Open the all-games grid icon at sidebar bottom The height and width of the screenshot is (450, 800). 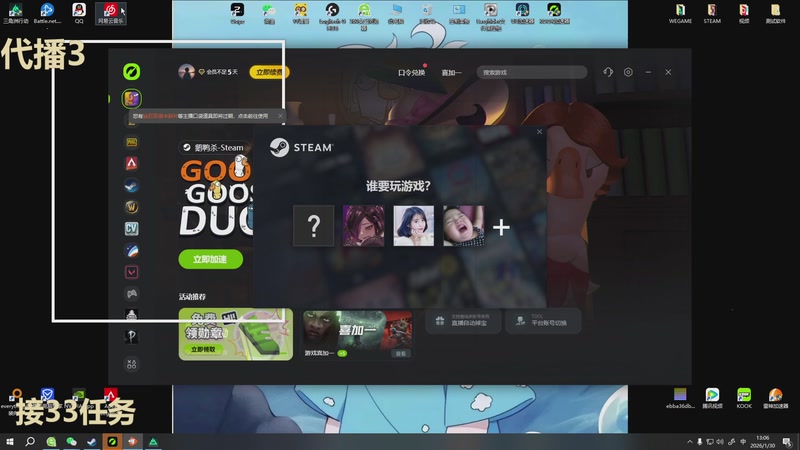pyautogui.click(x=132, y=364)
